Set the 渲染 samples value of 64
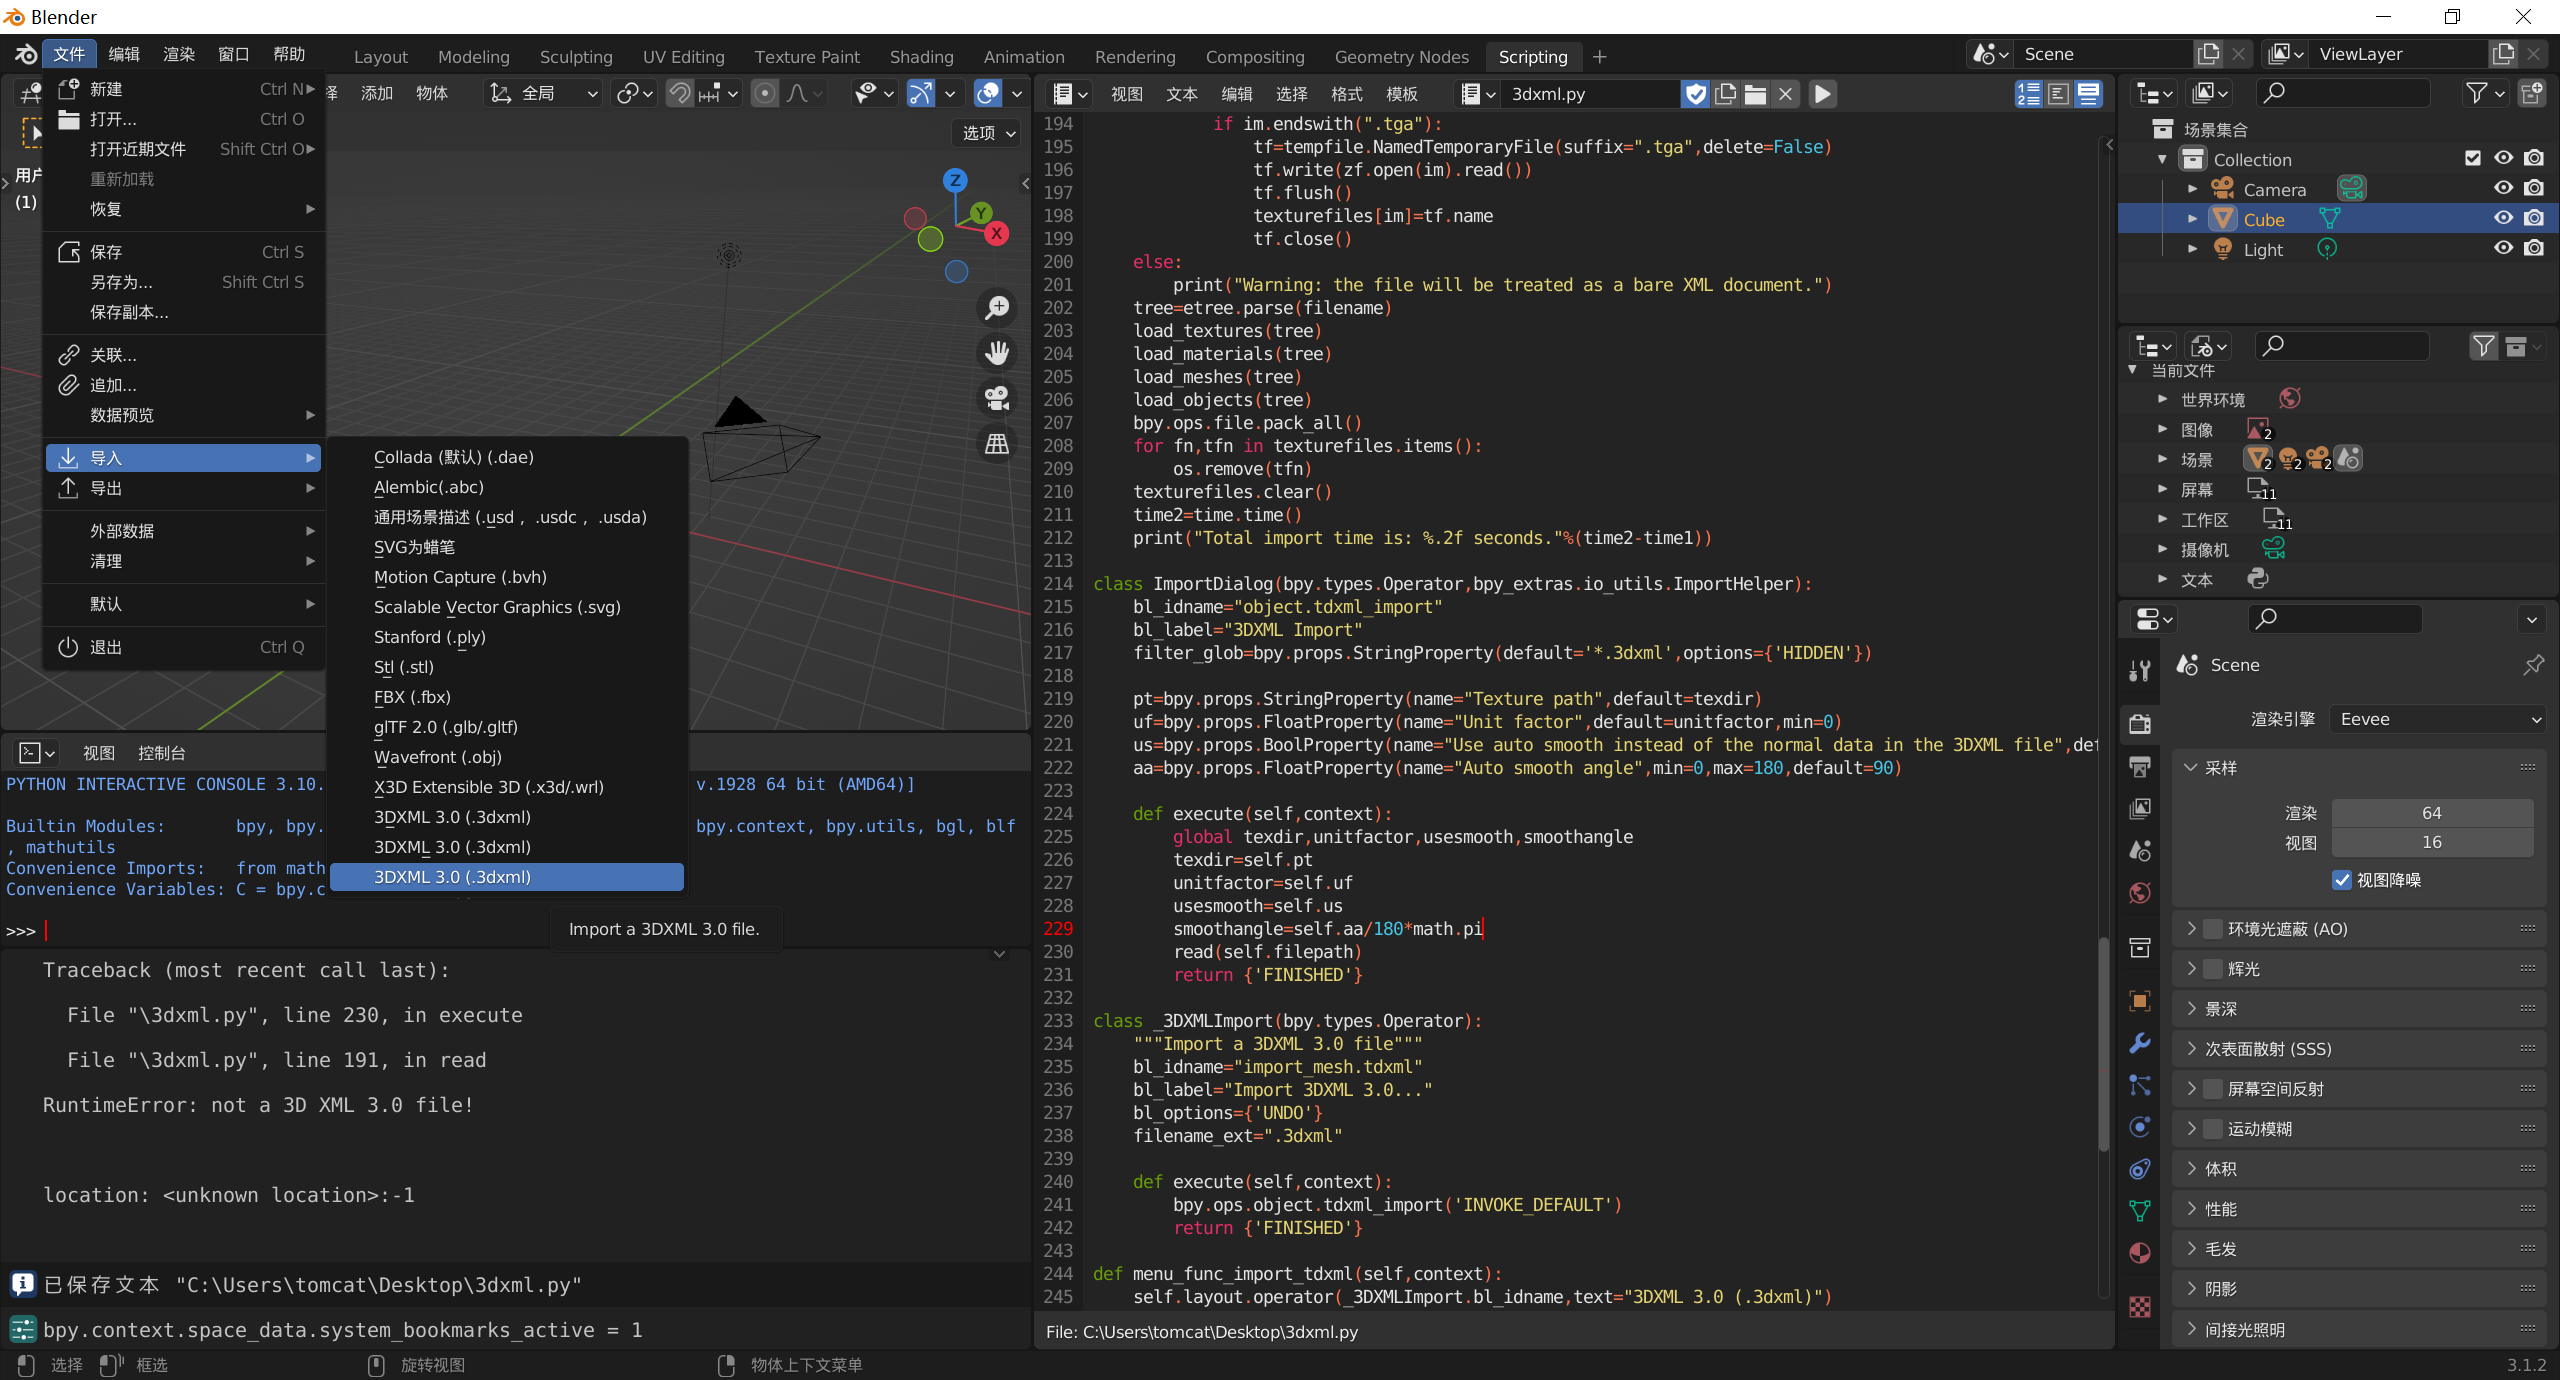 point(2434,812)
